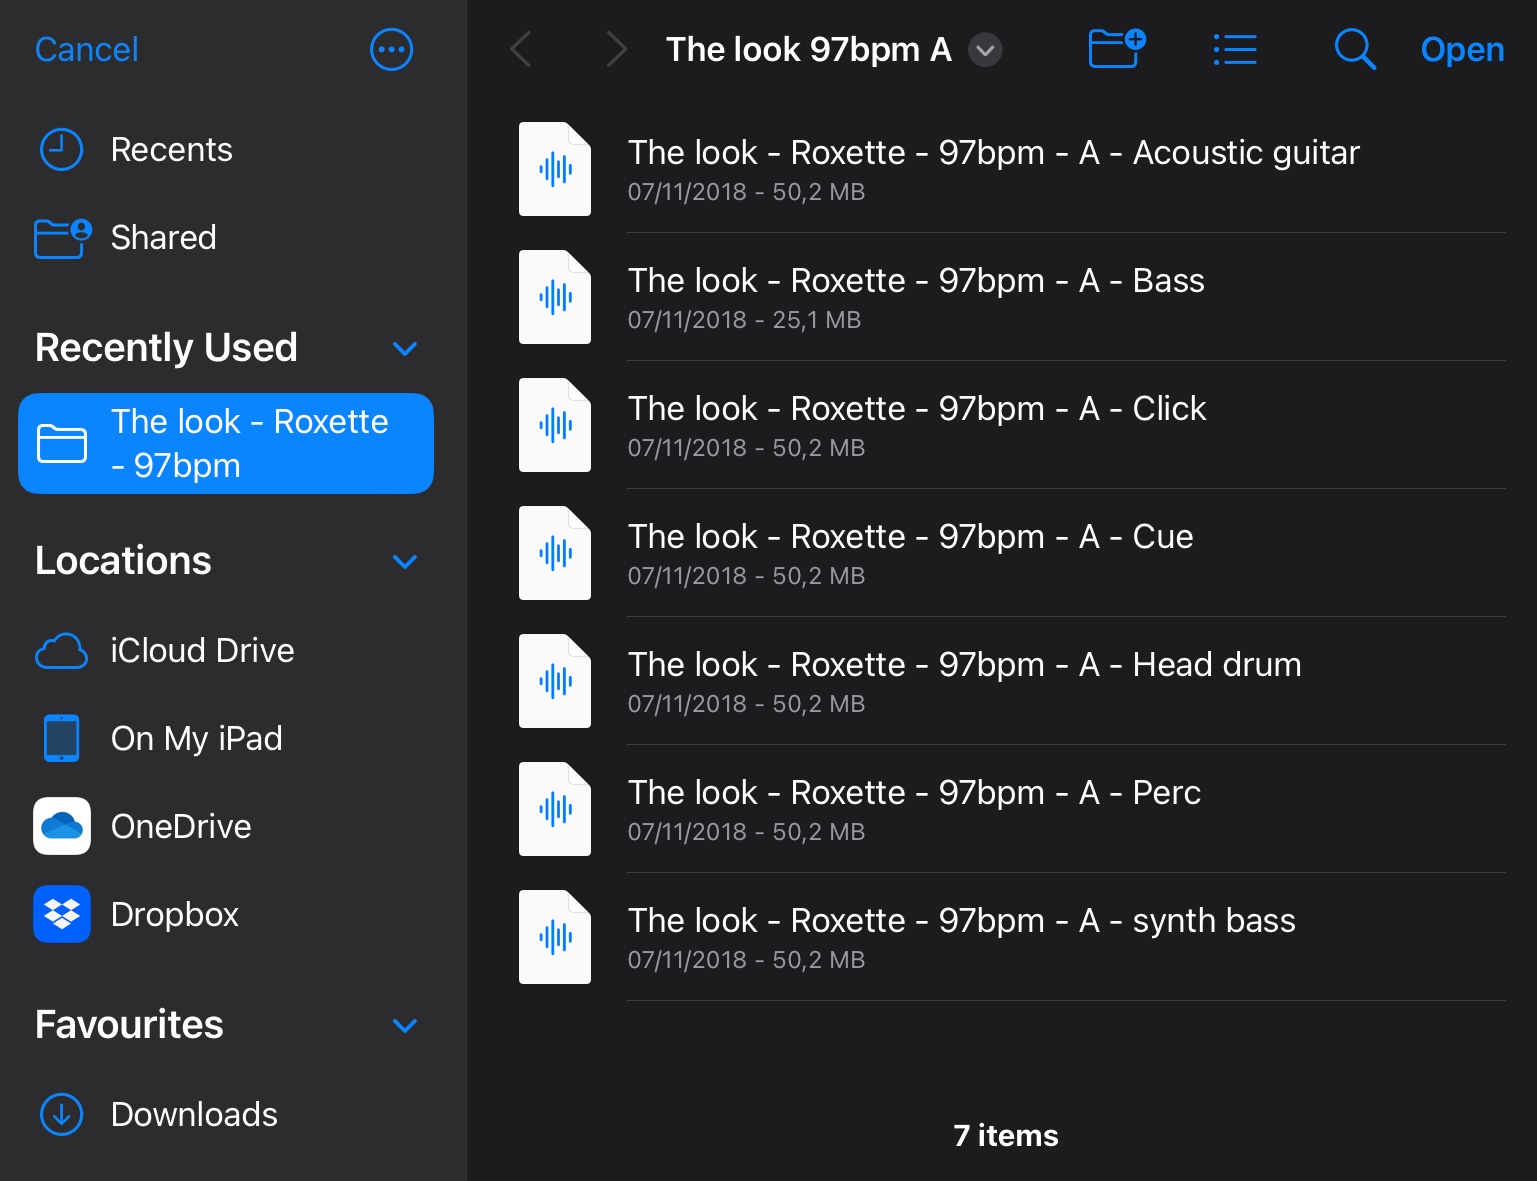Open search with the magnifier icon
This screenshot has width=1537, height=1181.
click(x=1355, y=49)
